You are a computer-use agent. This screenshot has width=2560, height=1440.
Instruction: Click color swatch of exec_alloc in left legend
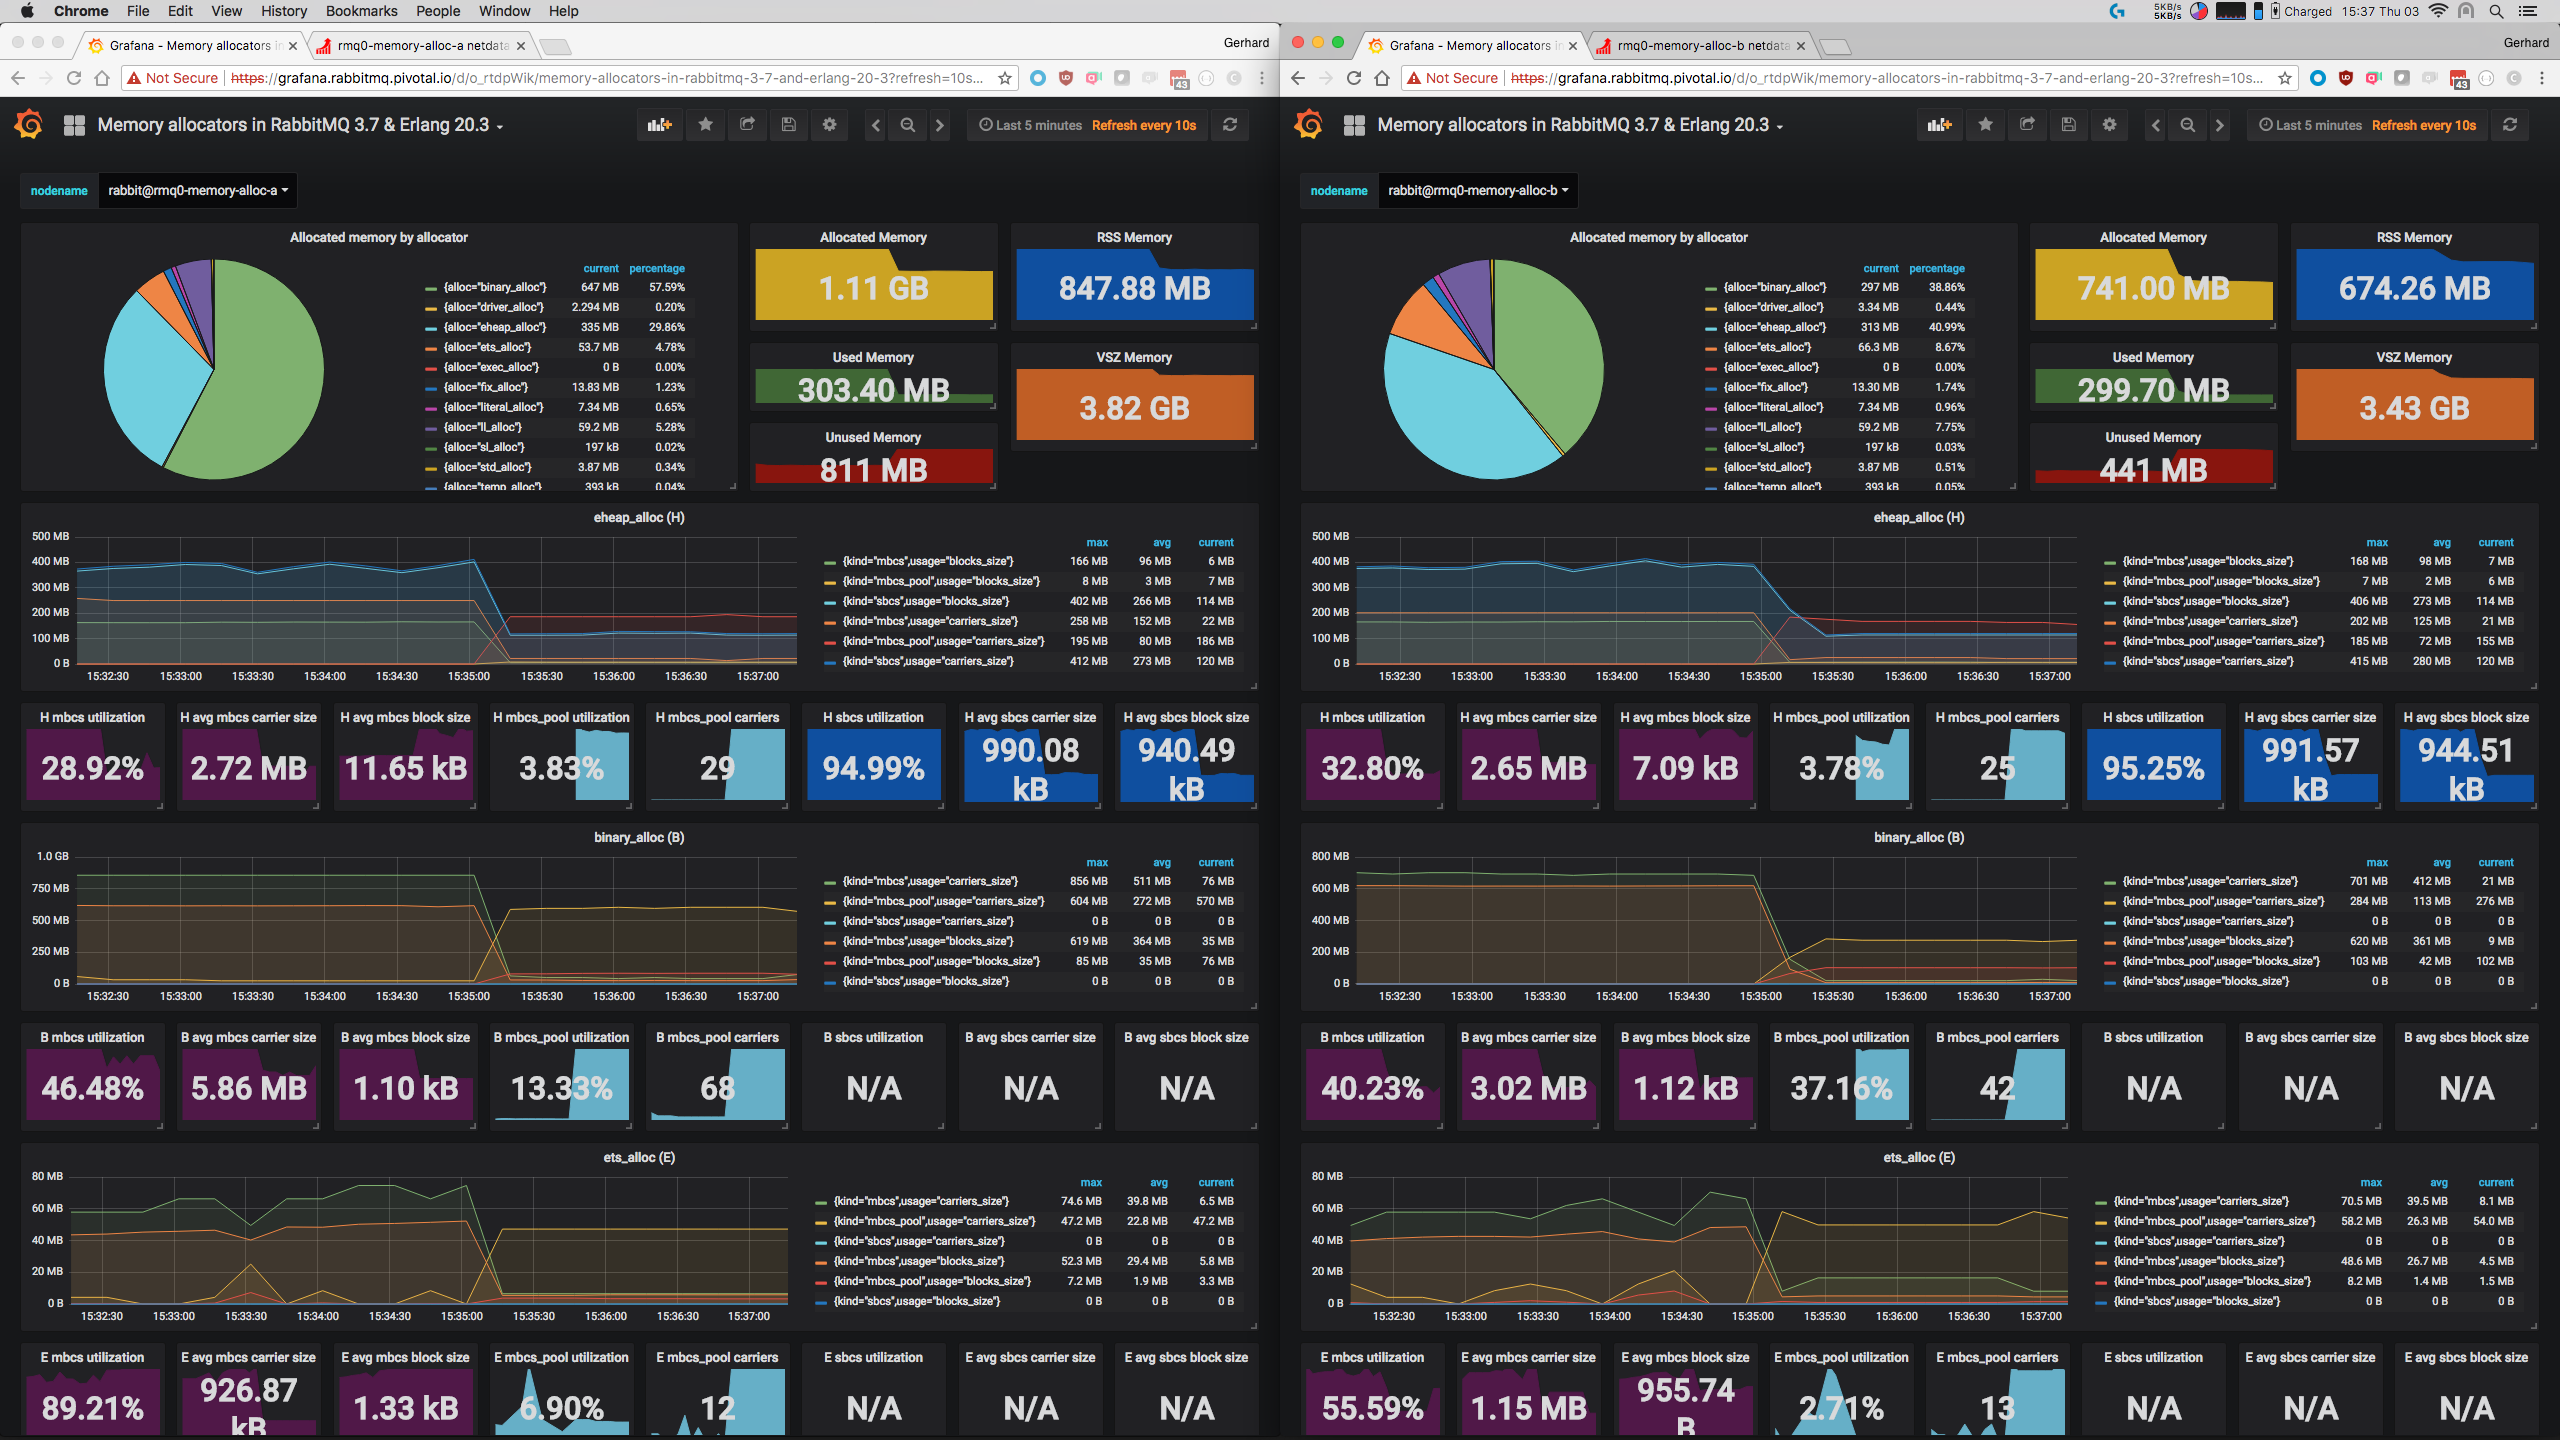click(x=431, y=368)
